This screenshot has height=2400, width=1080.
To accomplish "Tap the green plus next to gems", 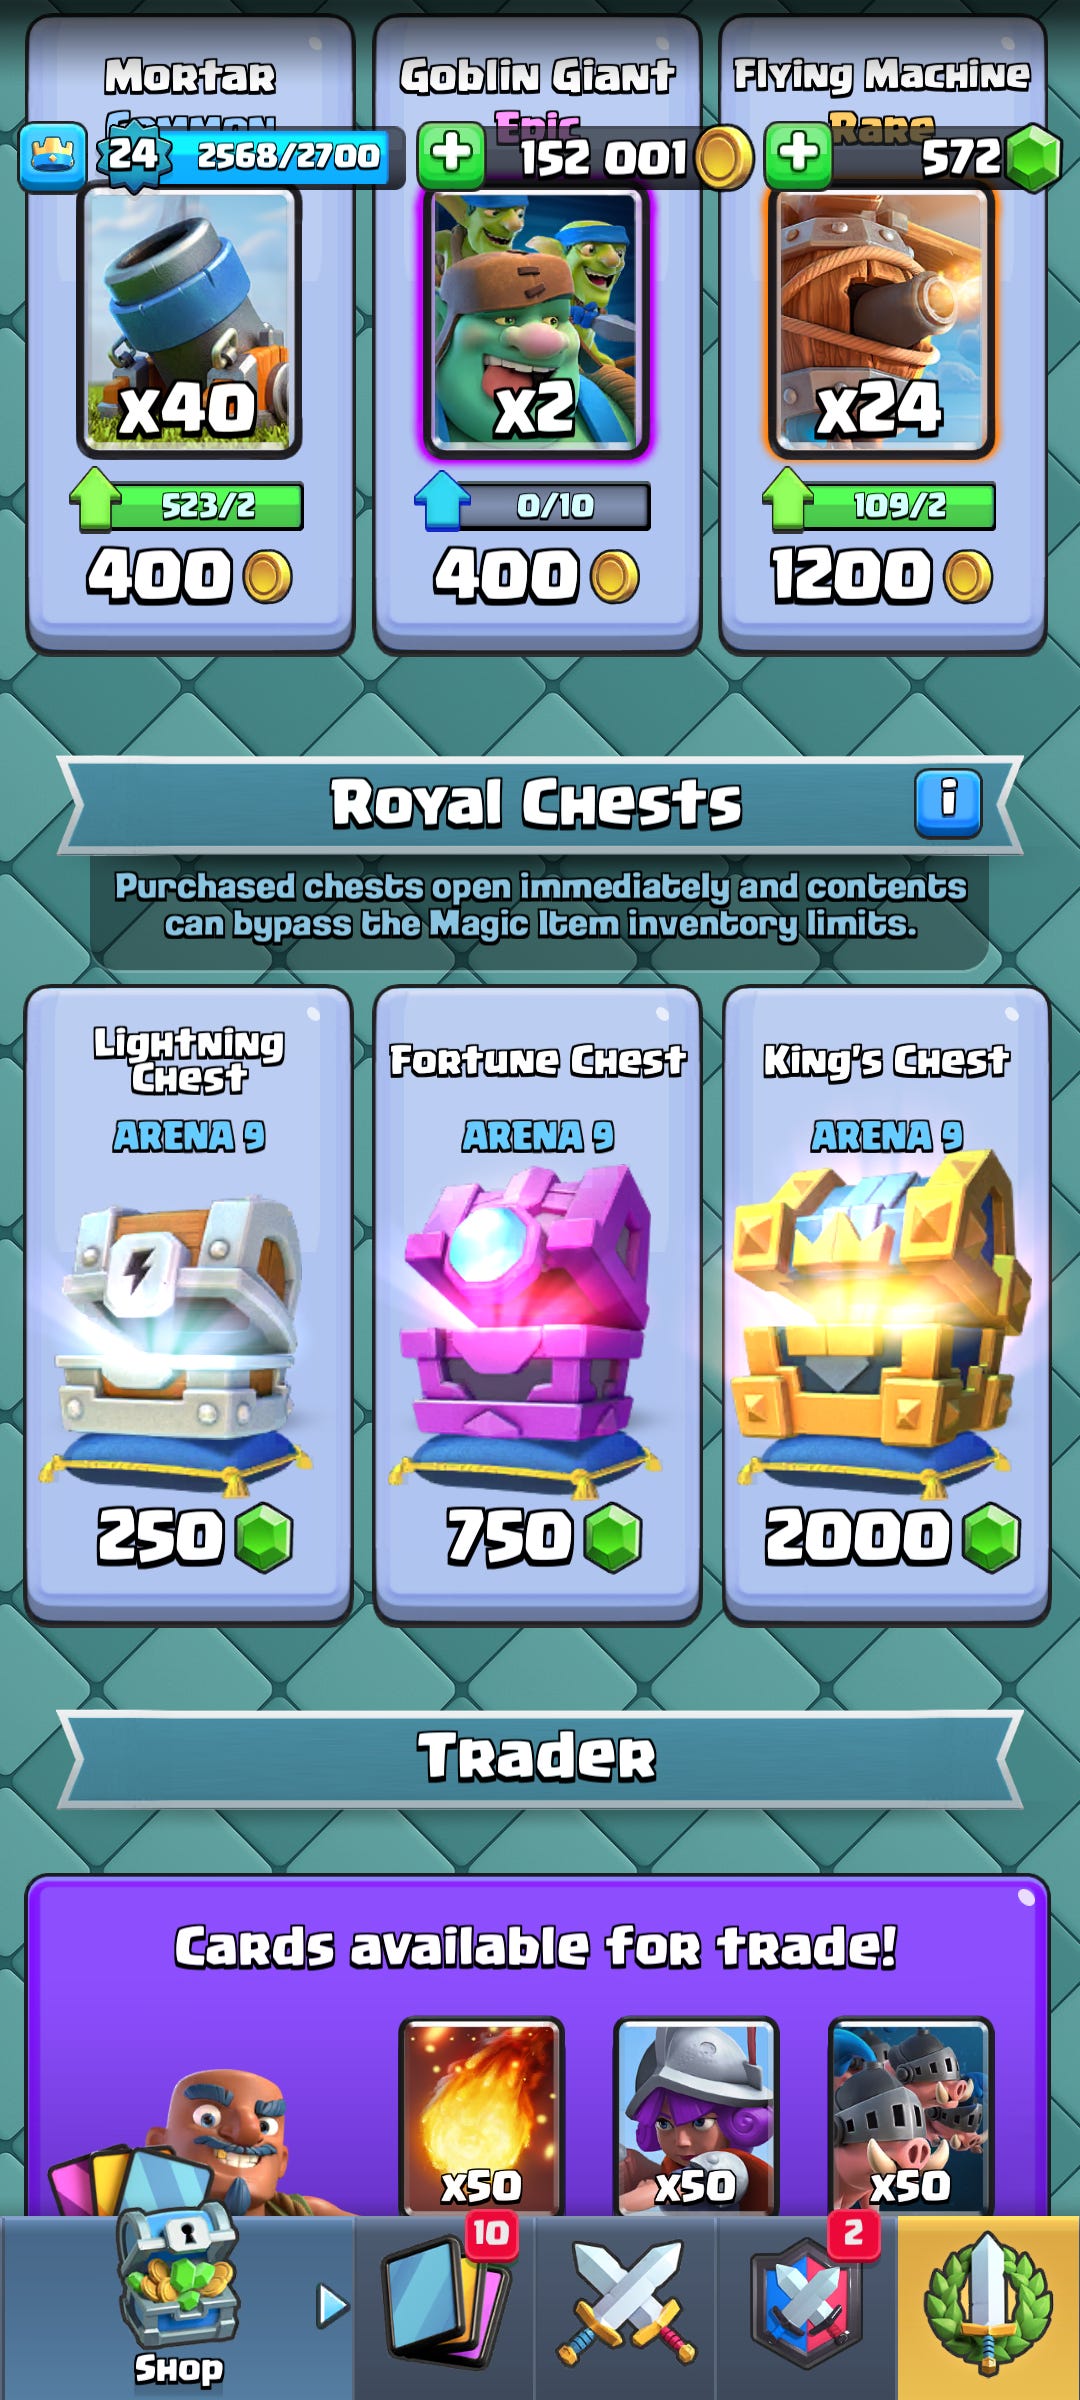I will tap(798, 156).
